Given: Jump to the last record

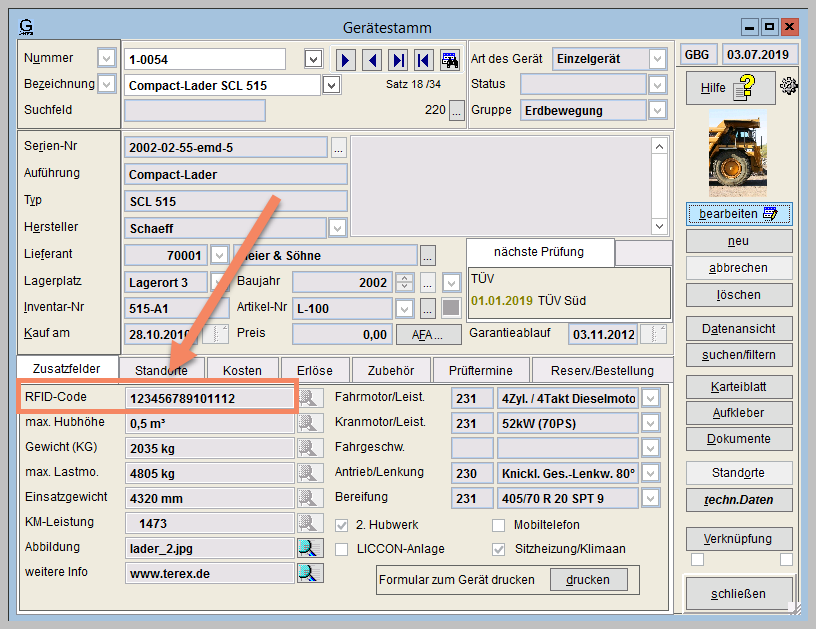Looking at the screenshot, I should click(x=398, y=60).
